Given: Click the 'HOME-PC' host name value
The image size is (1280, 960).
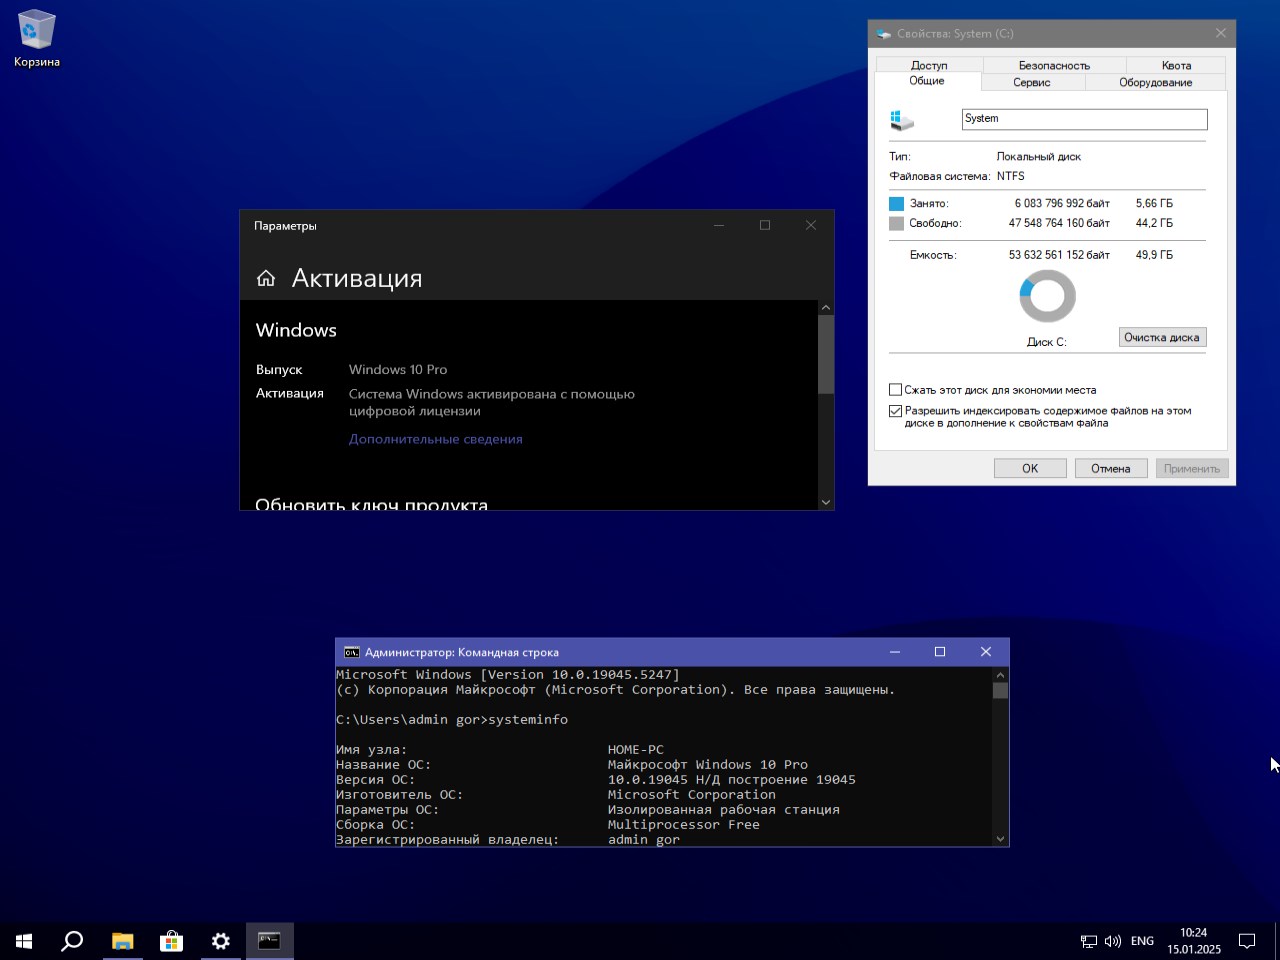Looking at the screenshot, I should (636, 750).
